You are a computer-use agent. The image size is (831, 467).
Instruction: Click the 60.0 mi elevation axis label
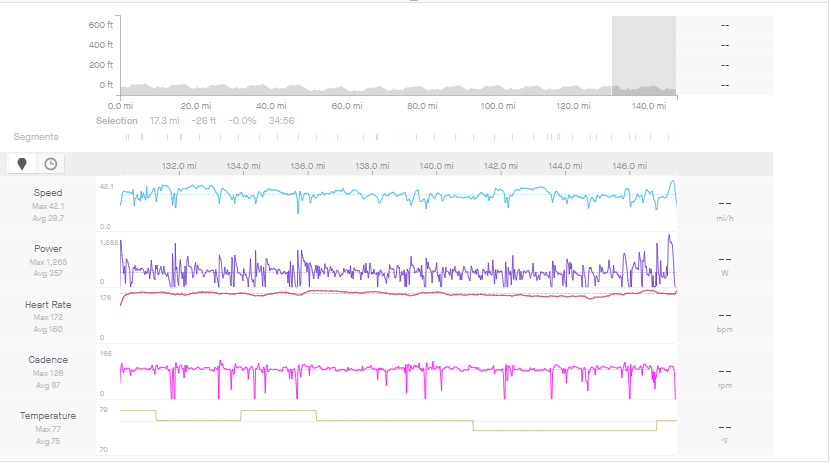(345, 106)
